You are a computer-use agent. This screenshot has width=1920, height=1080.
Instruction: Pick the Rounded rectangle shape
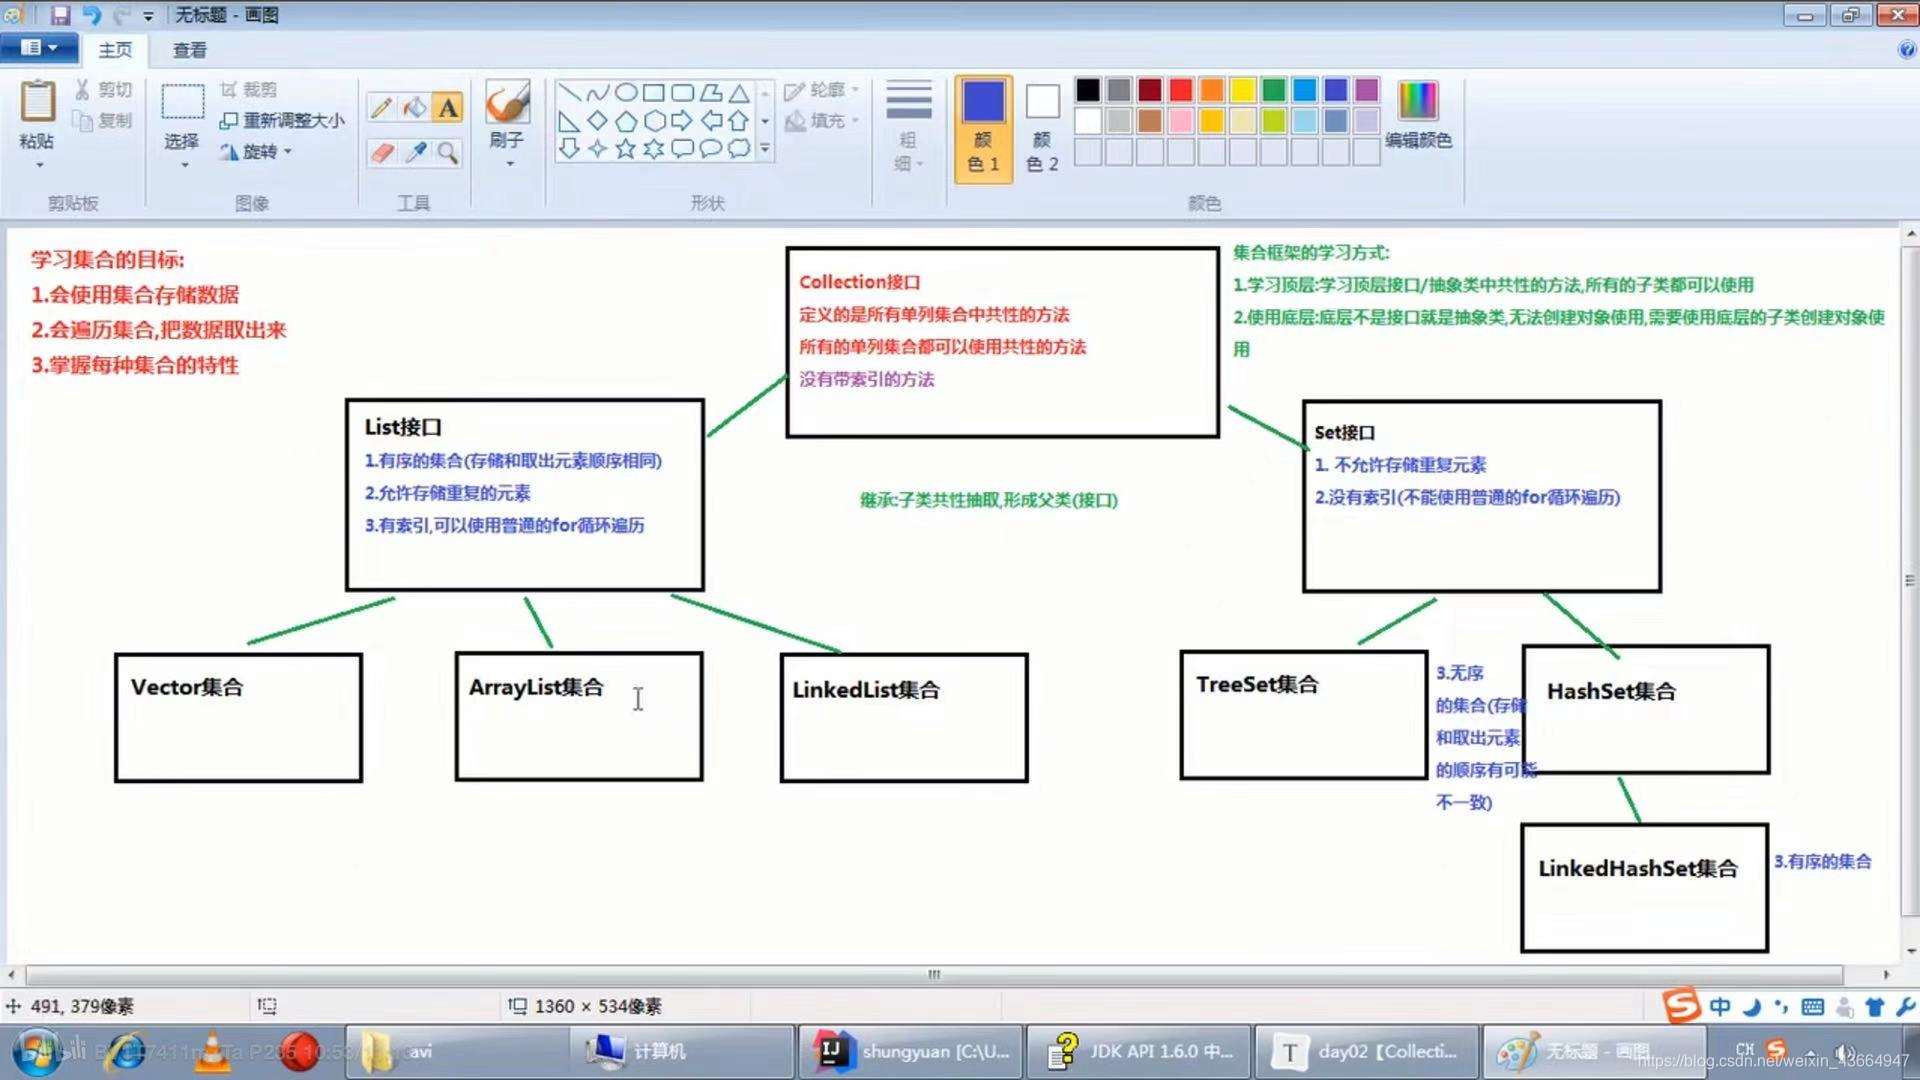[683, 93]
